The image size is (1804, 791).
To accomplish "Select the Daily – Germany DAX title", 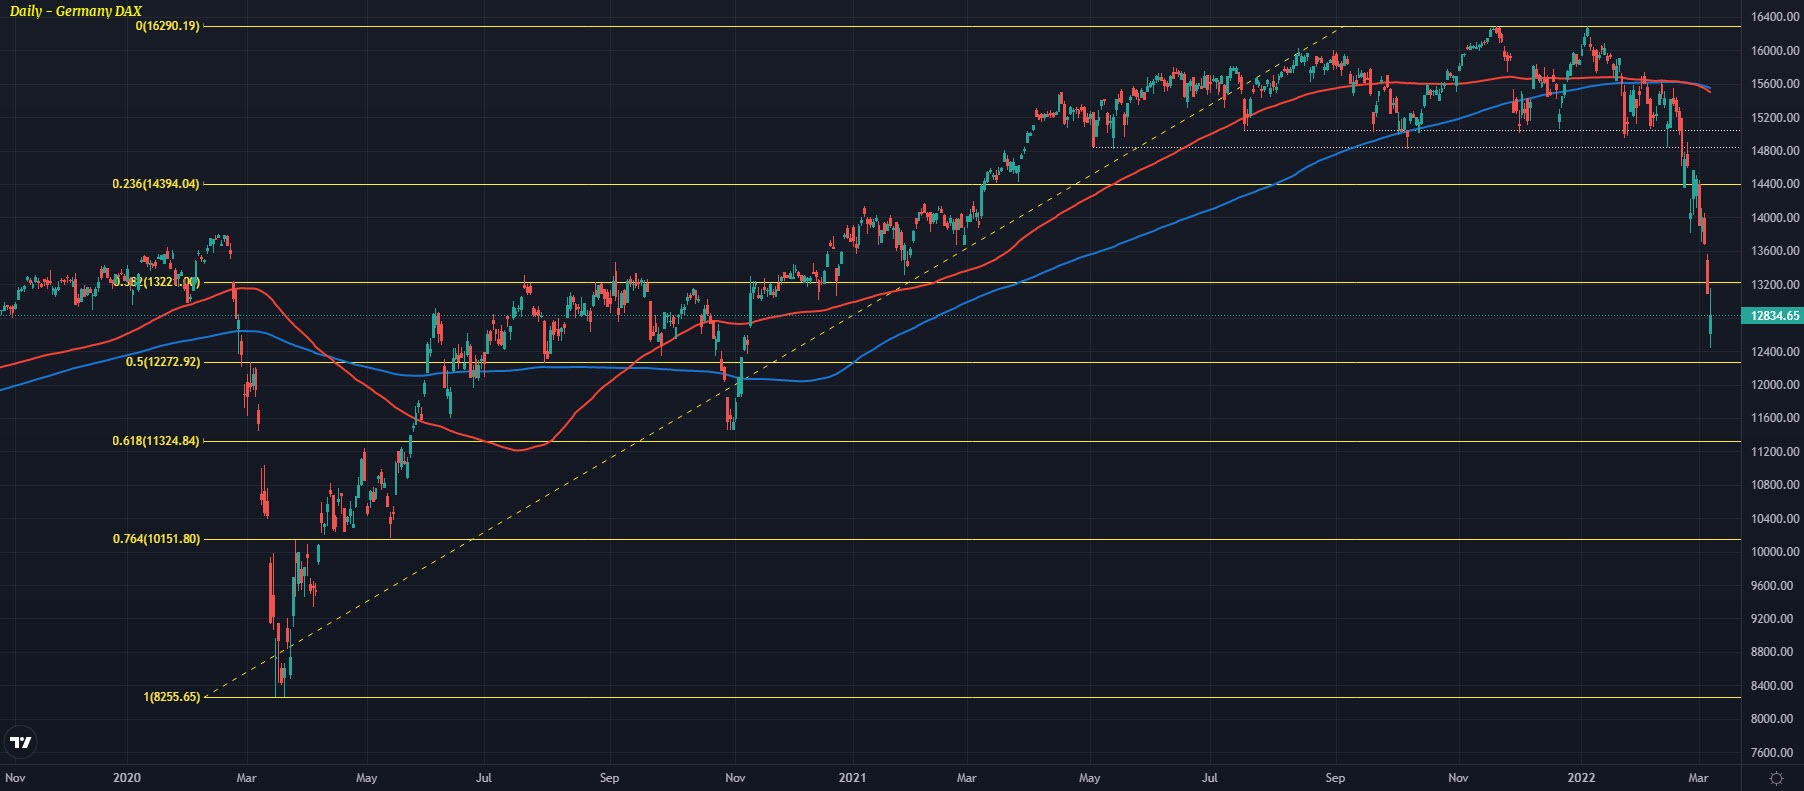I will coord(76,11).
